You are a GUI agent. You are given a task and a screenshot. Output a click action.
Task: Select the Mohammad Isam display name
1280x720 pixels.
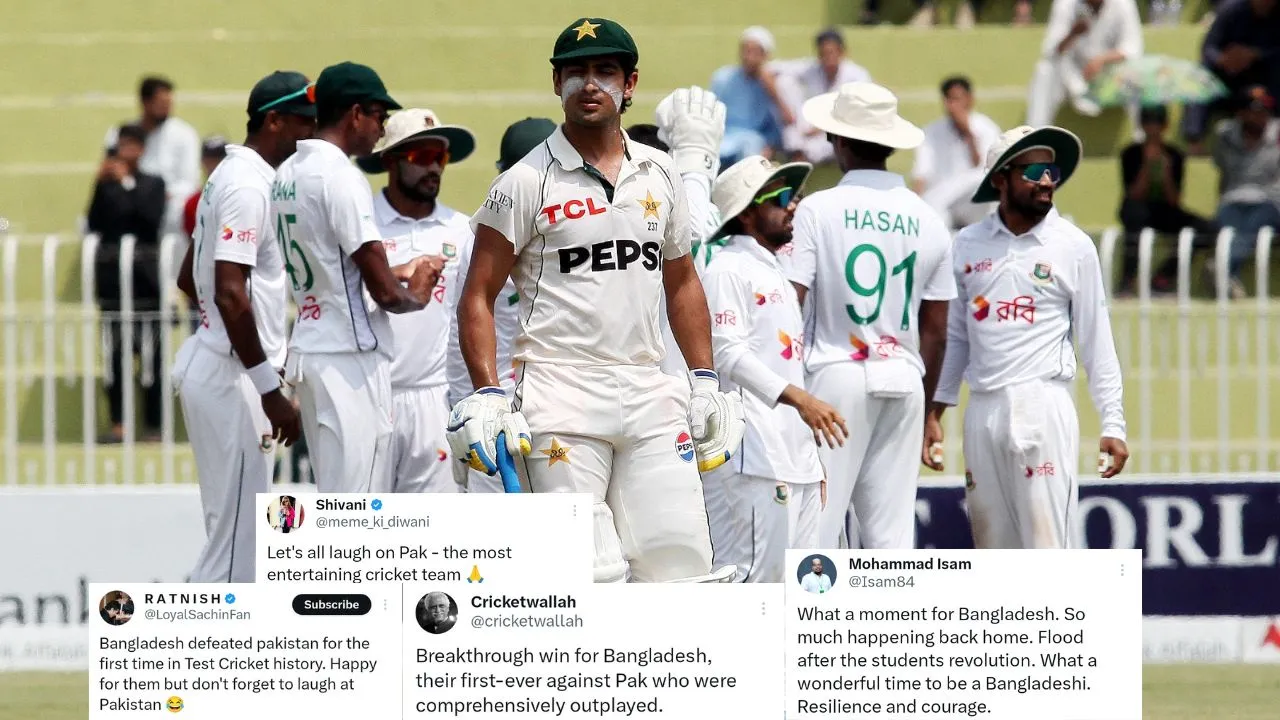tap(909, 564)
